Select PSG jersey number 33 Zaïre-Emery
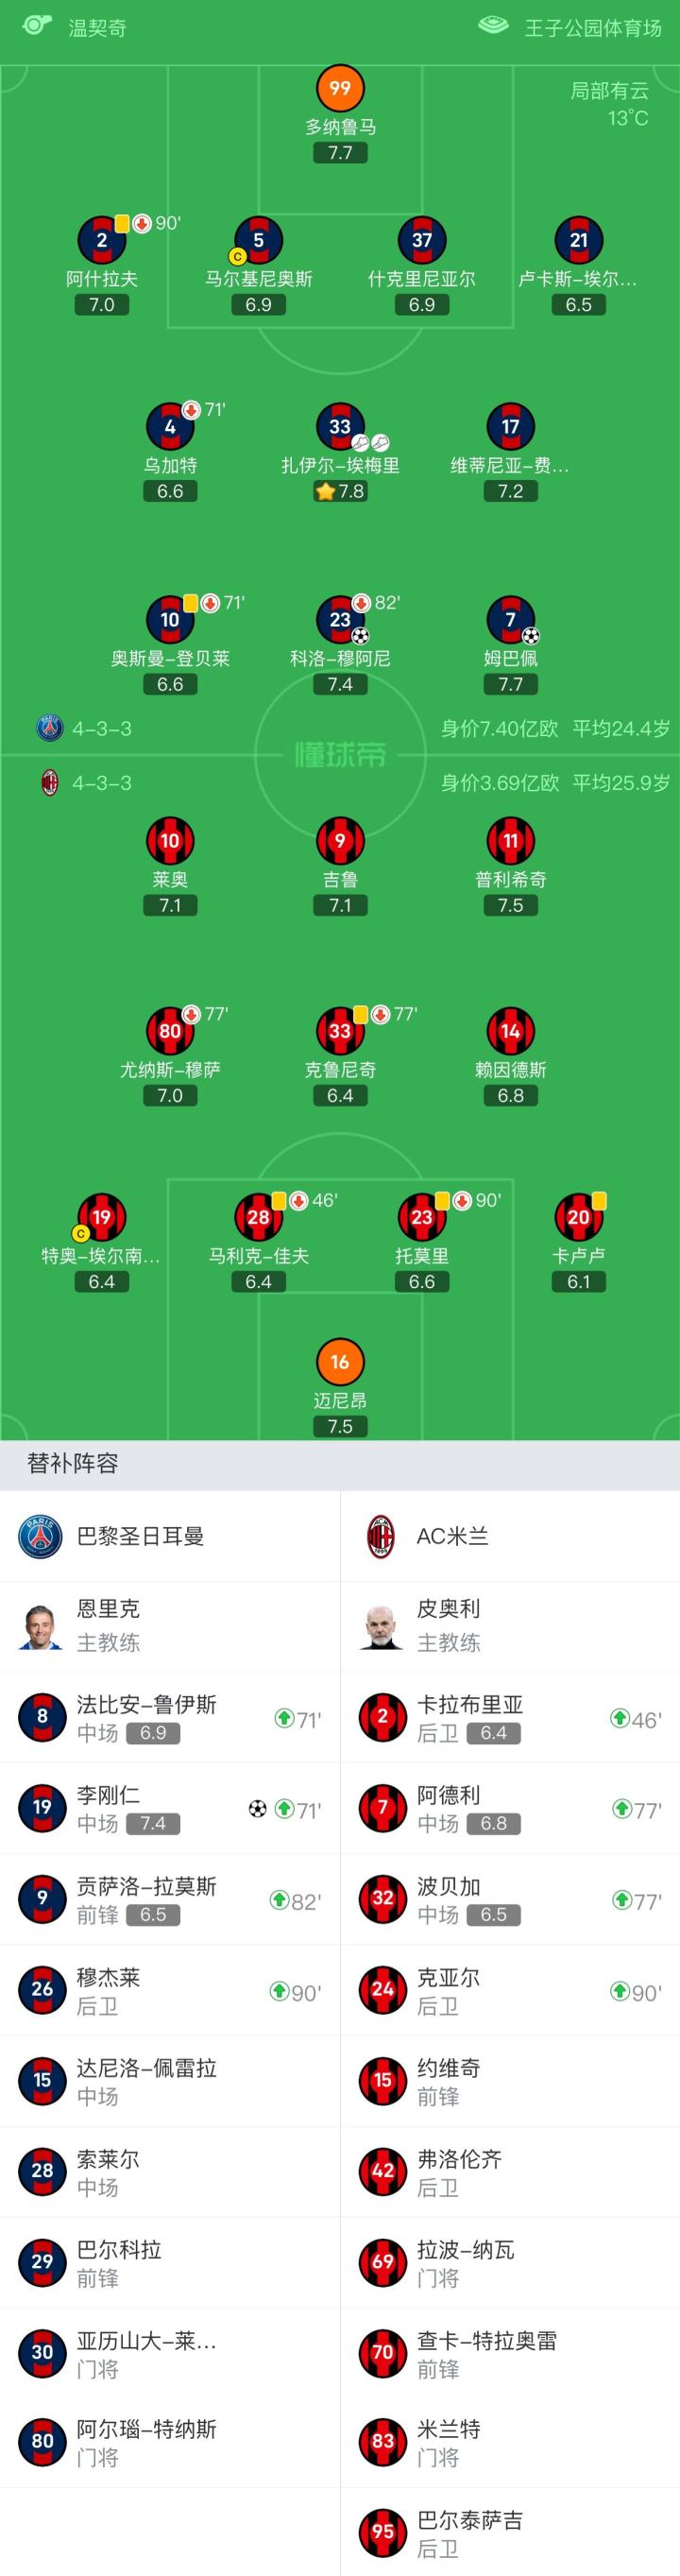This screenshot has width=680, height=2576. coord(340,427)
